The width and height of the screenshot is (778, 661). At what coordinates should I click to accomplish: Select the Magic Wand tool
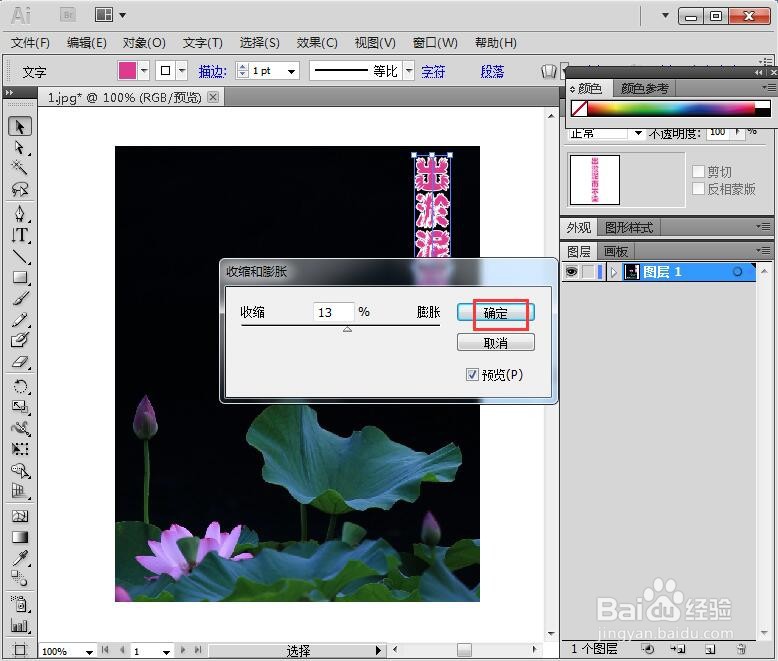(20, 168)
